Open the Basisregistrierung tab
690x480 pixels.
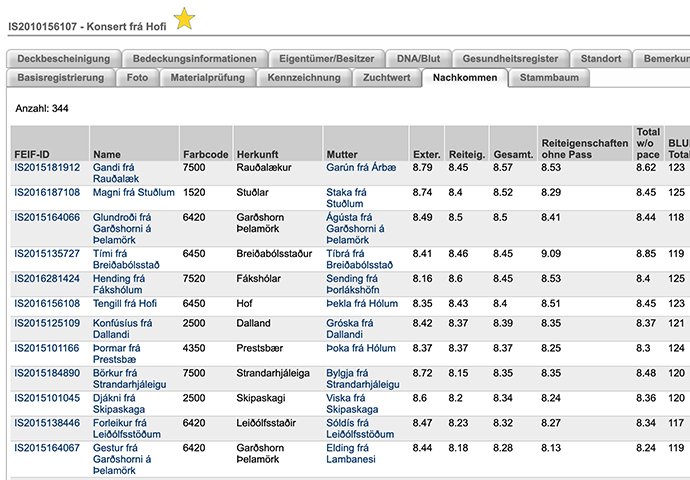(x=60, y=77)
